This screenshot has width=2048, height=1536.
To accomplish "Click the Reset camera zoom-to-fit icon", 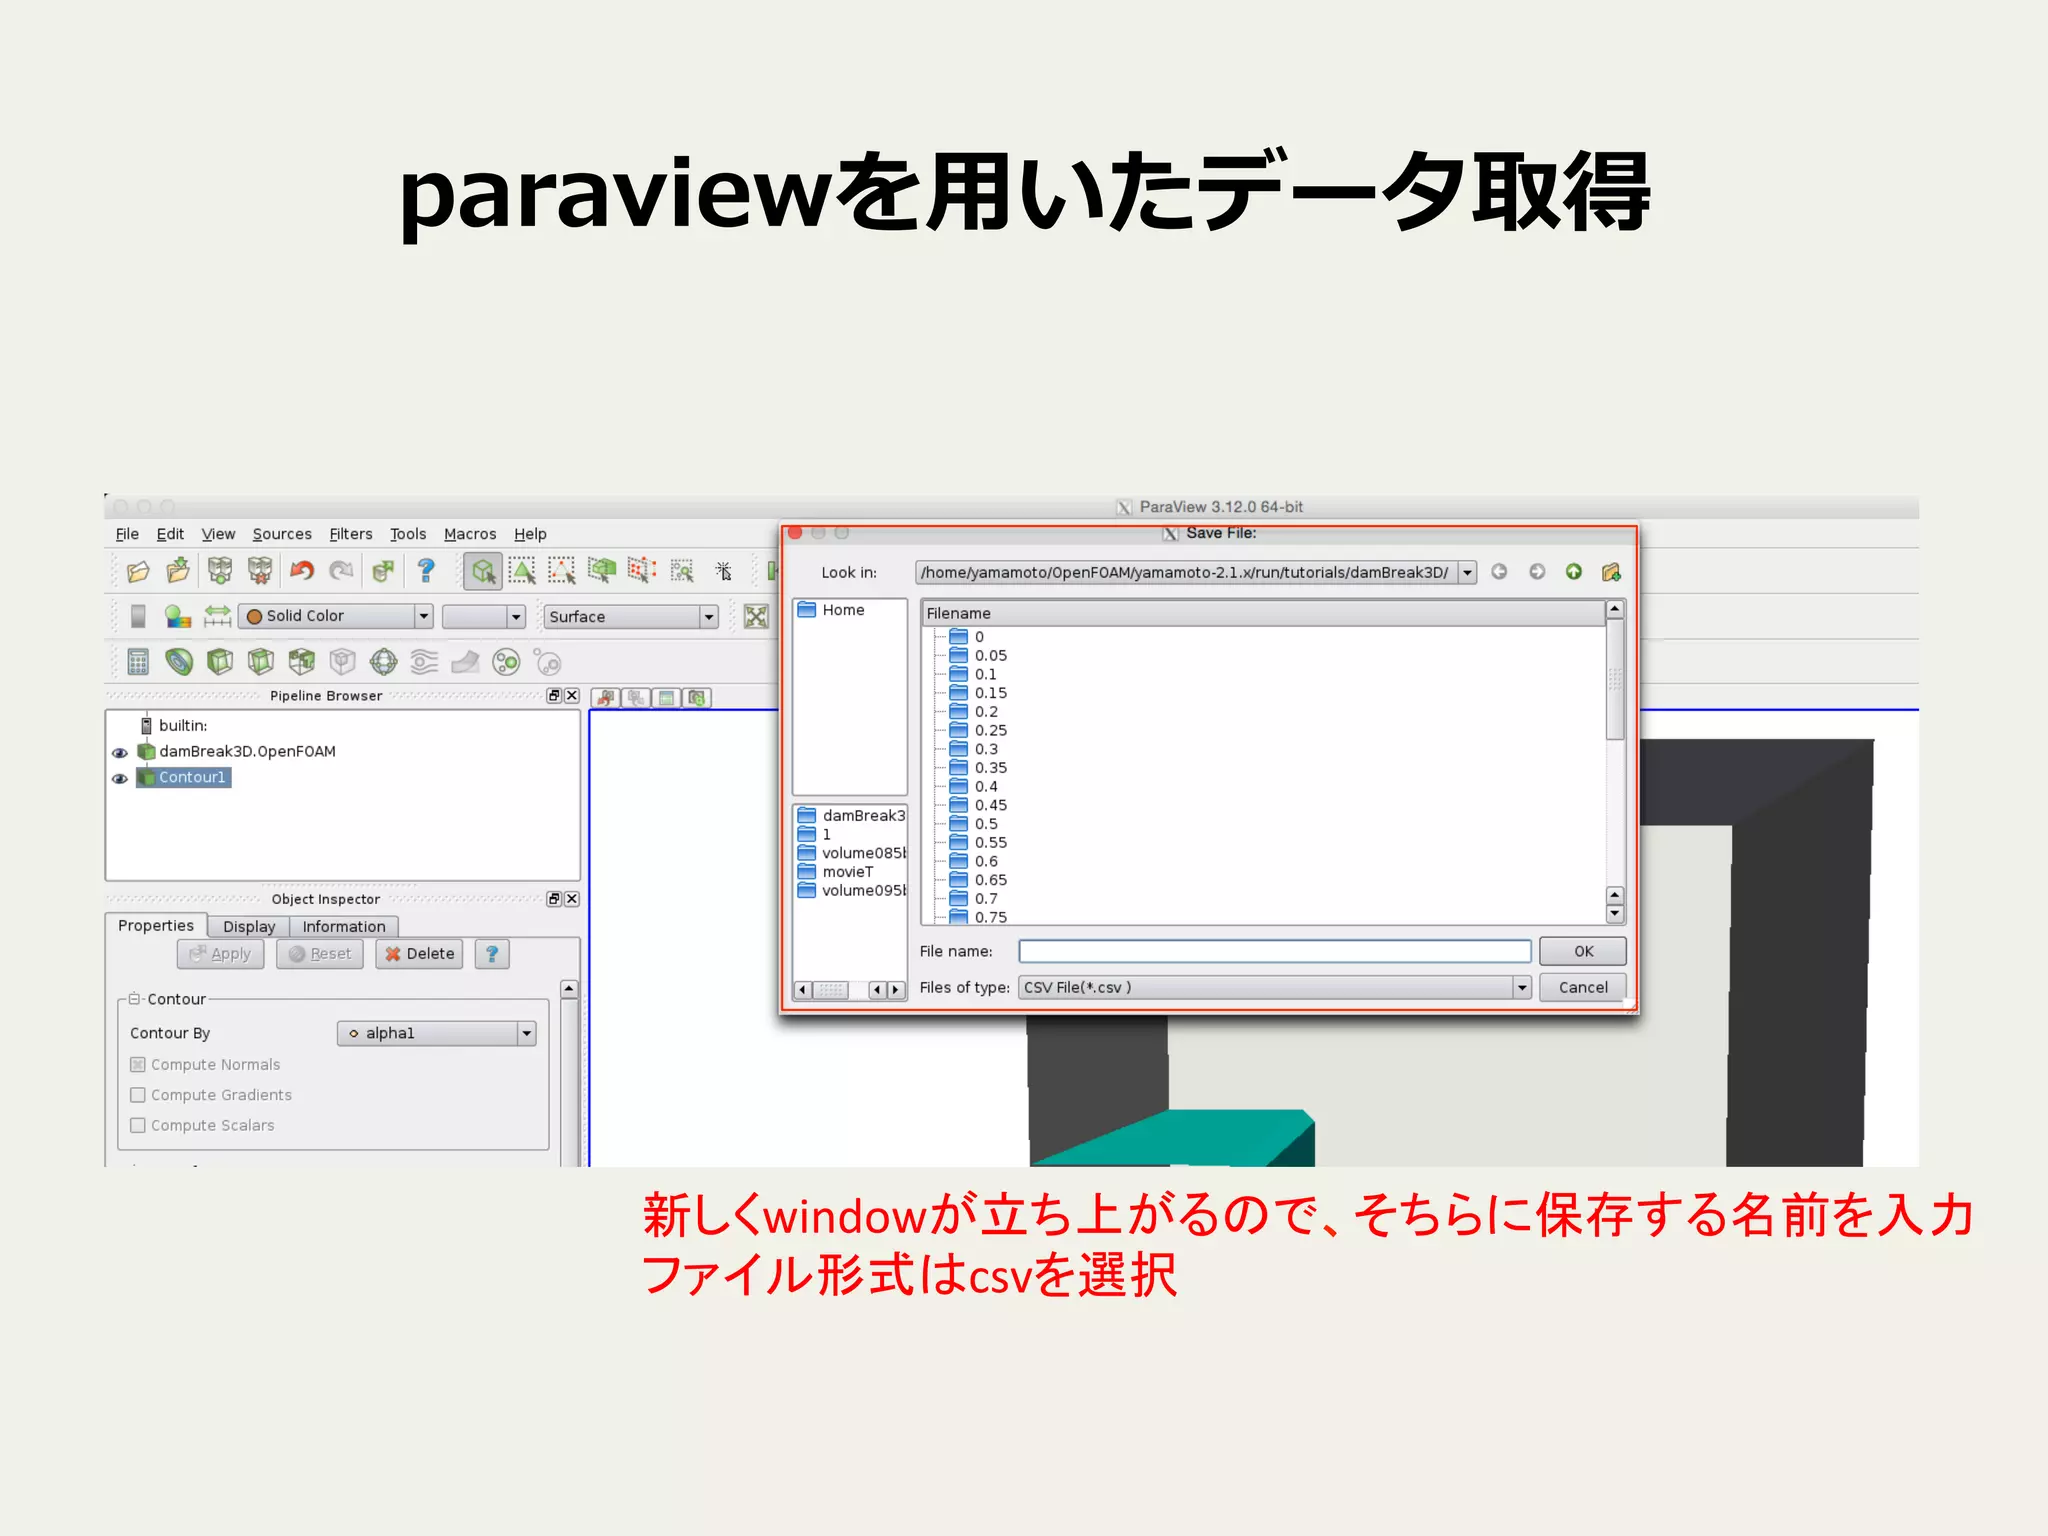I will pos(756,616).
